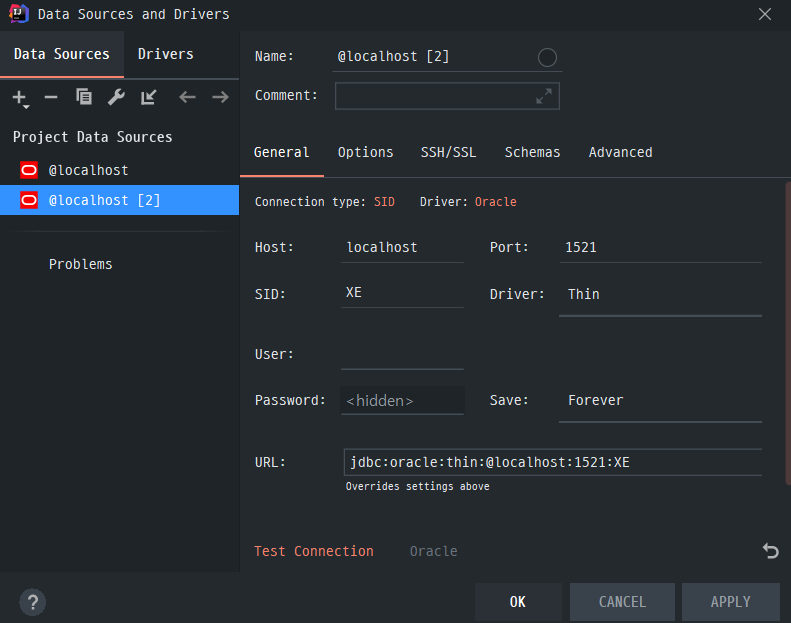Open the SSH/SSL tab
Image resolution: width=791 pixels, height=623 pixels.
pos(448,152)
